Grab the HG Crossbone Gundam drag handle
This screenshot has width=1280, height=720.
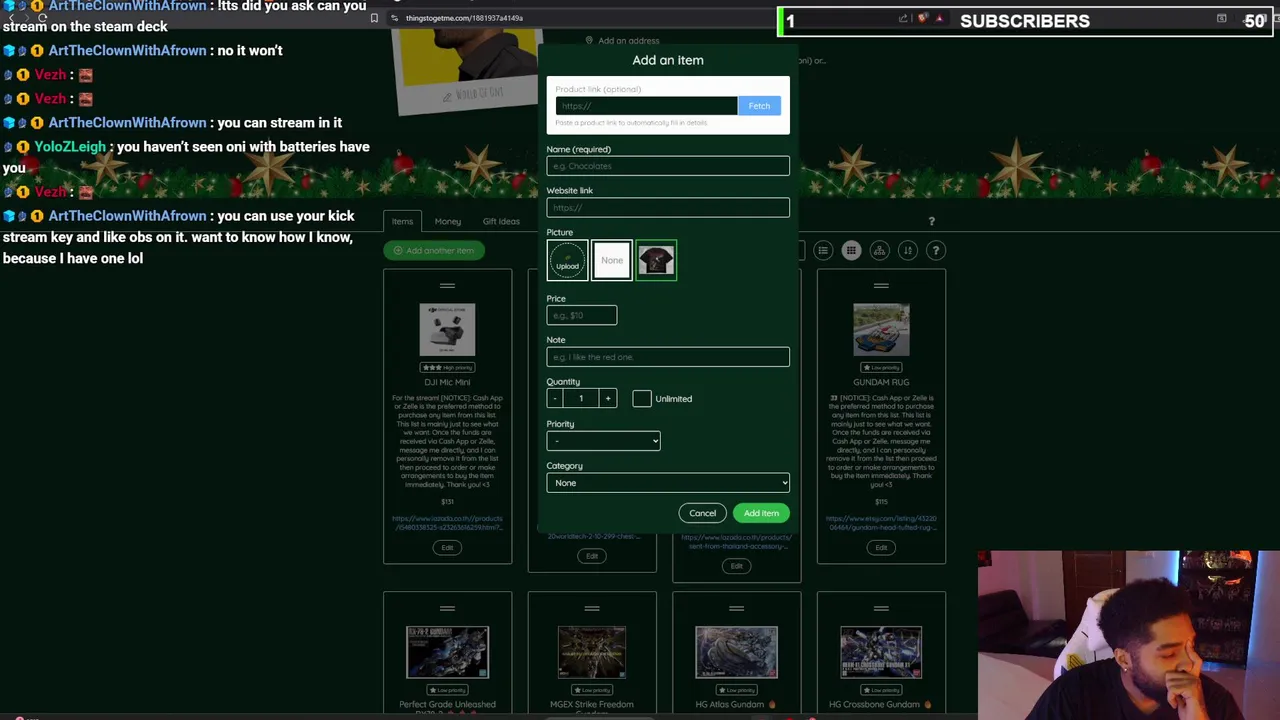(x=881, y=609)
